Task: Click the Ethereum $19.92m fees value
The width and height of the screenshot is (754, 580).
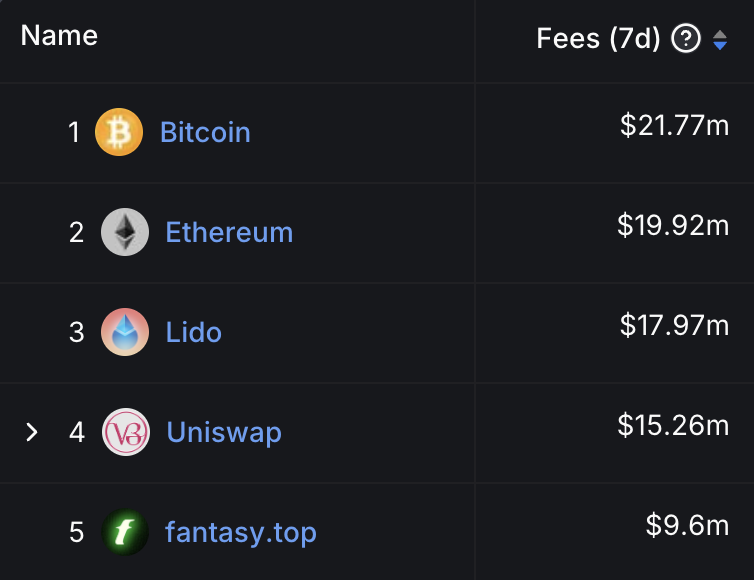Action: click(x=673, y=225)
